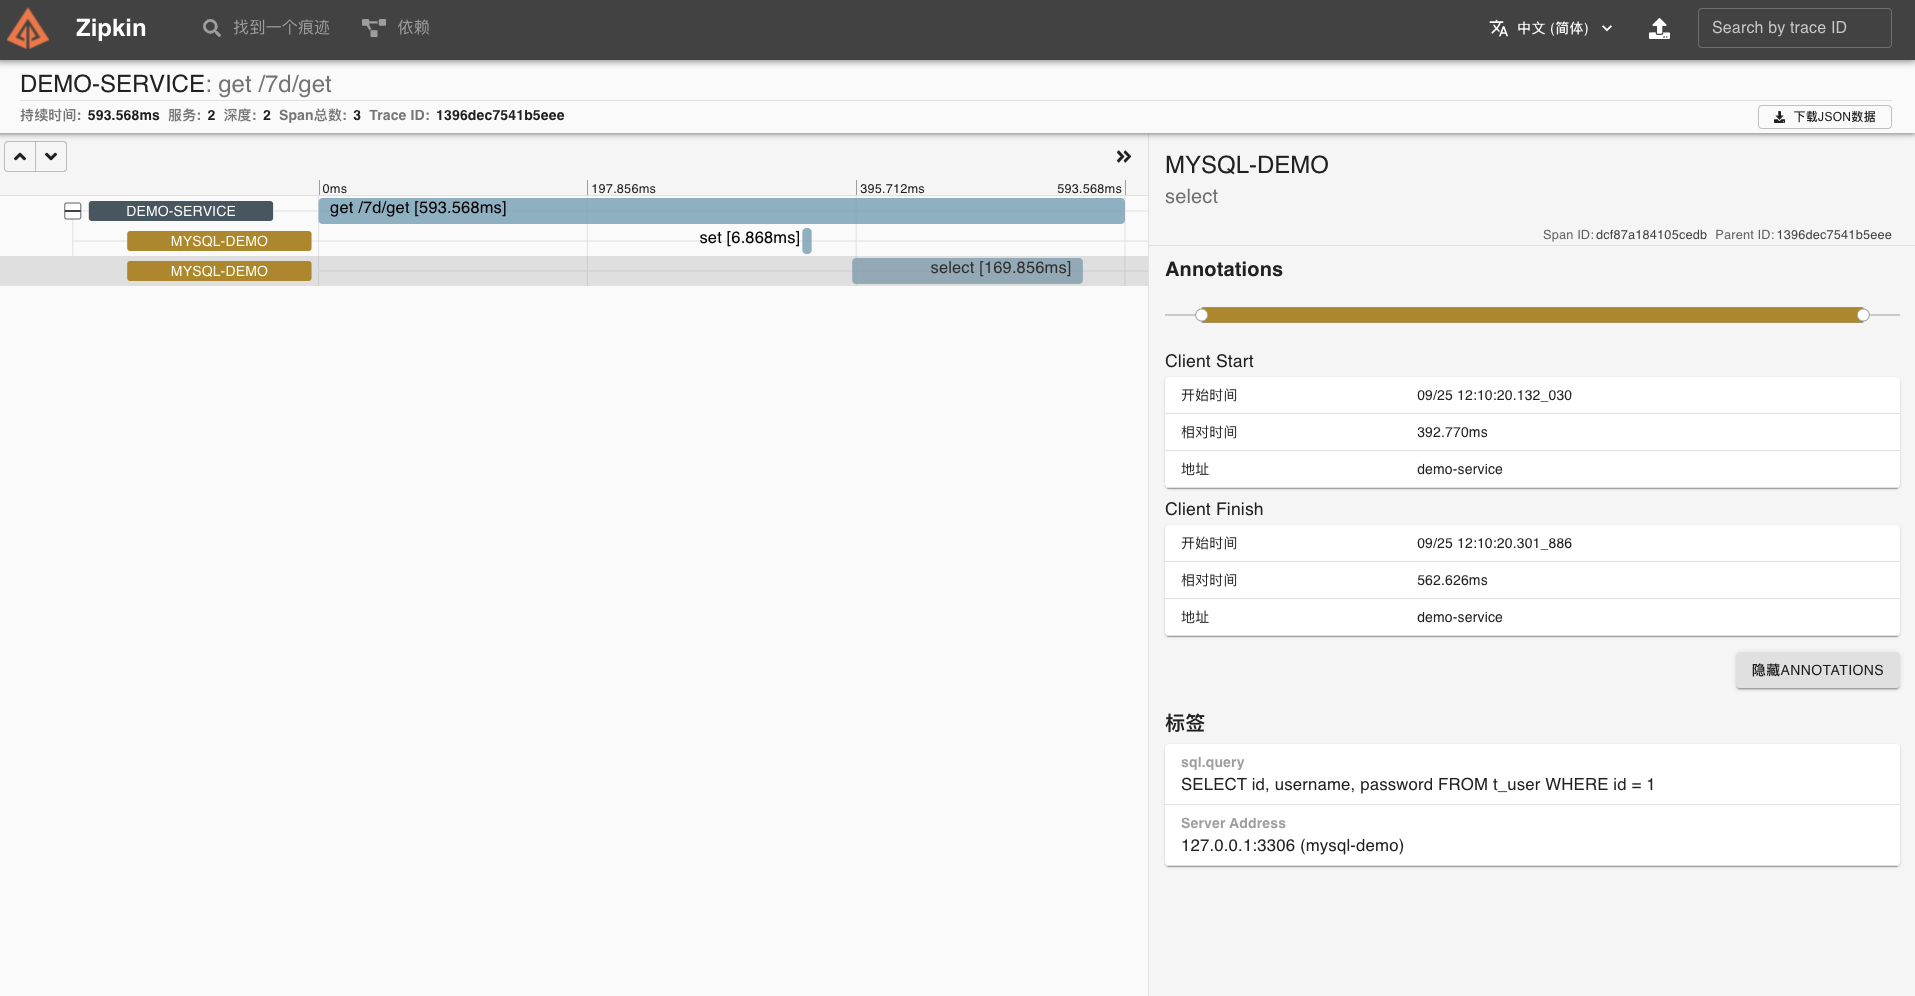
Task: Click the relative time 562.626ms value
Action: (1452, 580)
